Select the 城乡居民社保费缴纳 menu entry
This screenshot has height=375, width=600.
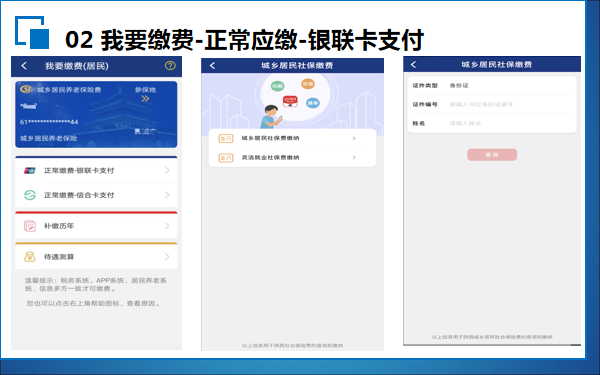[292, 138]
